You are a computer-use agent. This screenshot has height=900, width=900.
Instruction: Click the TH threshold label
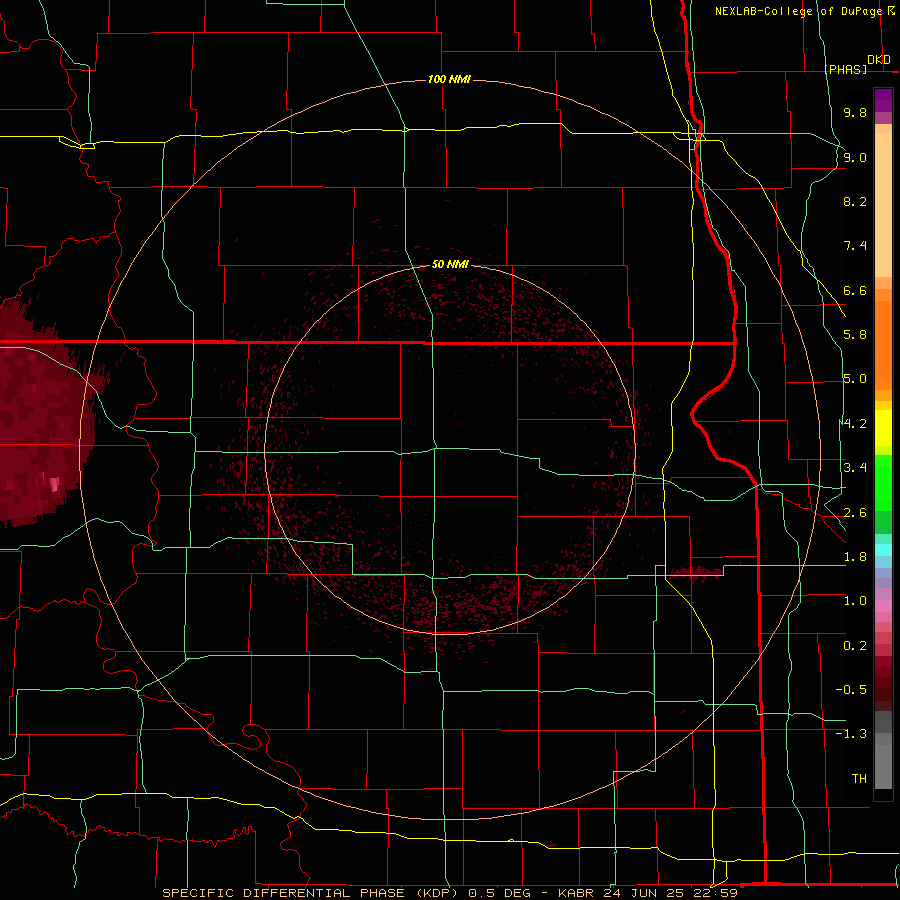[859, 779]
